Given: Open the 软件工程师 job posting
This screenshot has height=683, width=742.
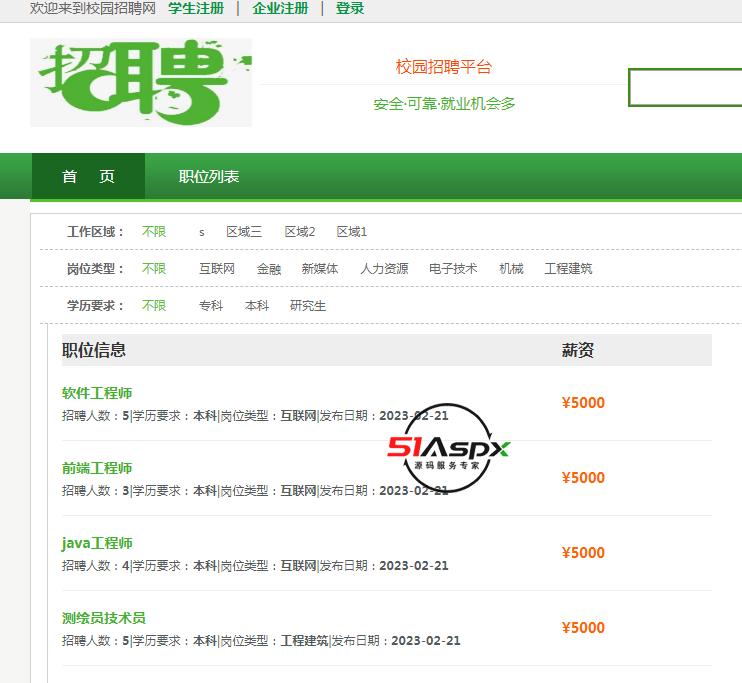Looking at the screenshot, I should point(97,393).
